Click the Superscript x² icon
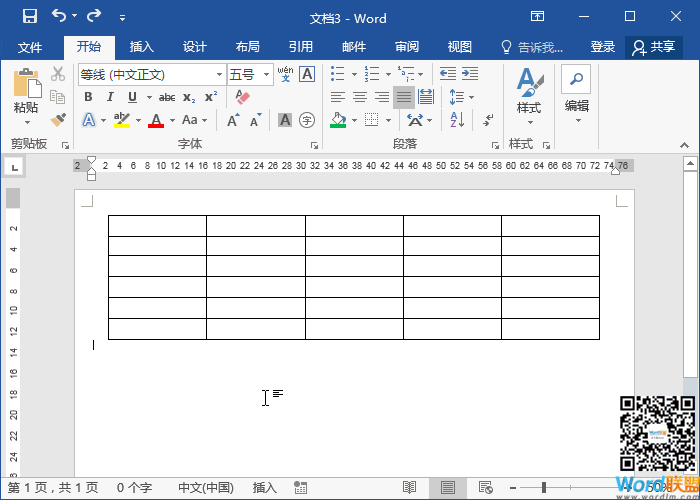Screen dimensions: 700x500 pos(211,97)
